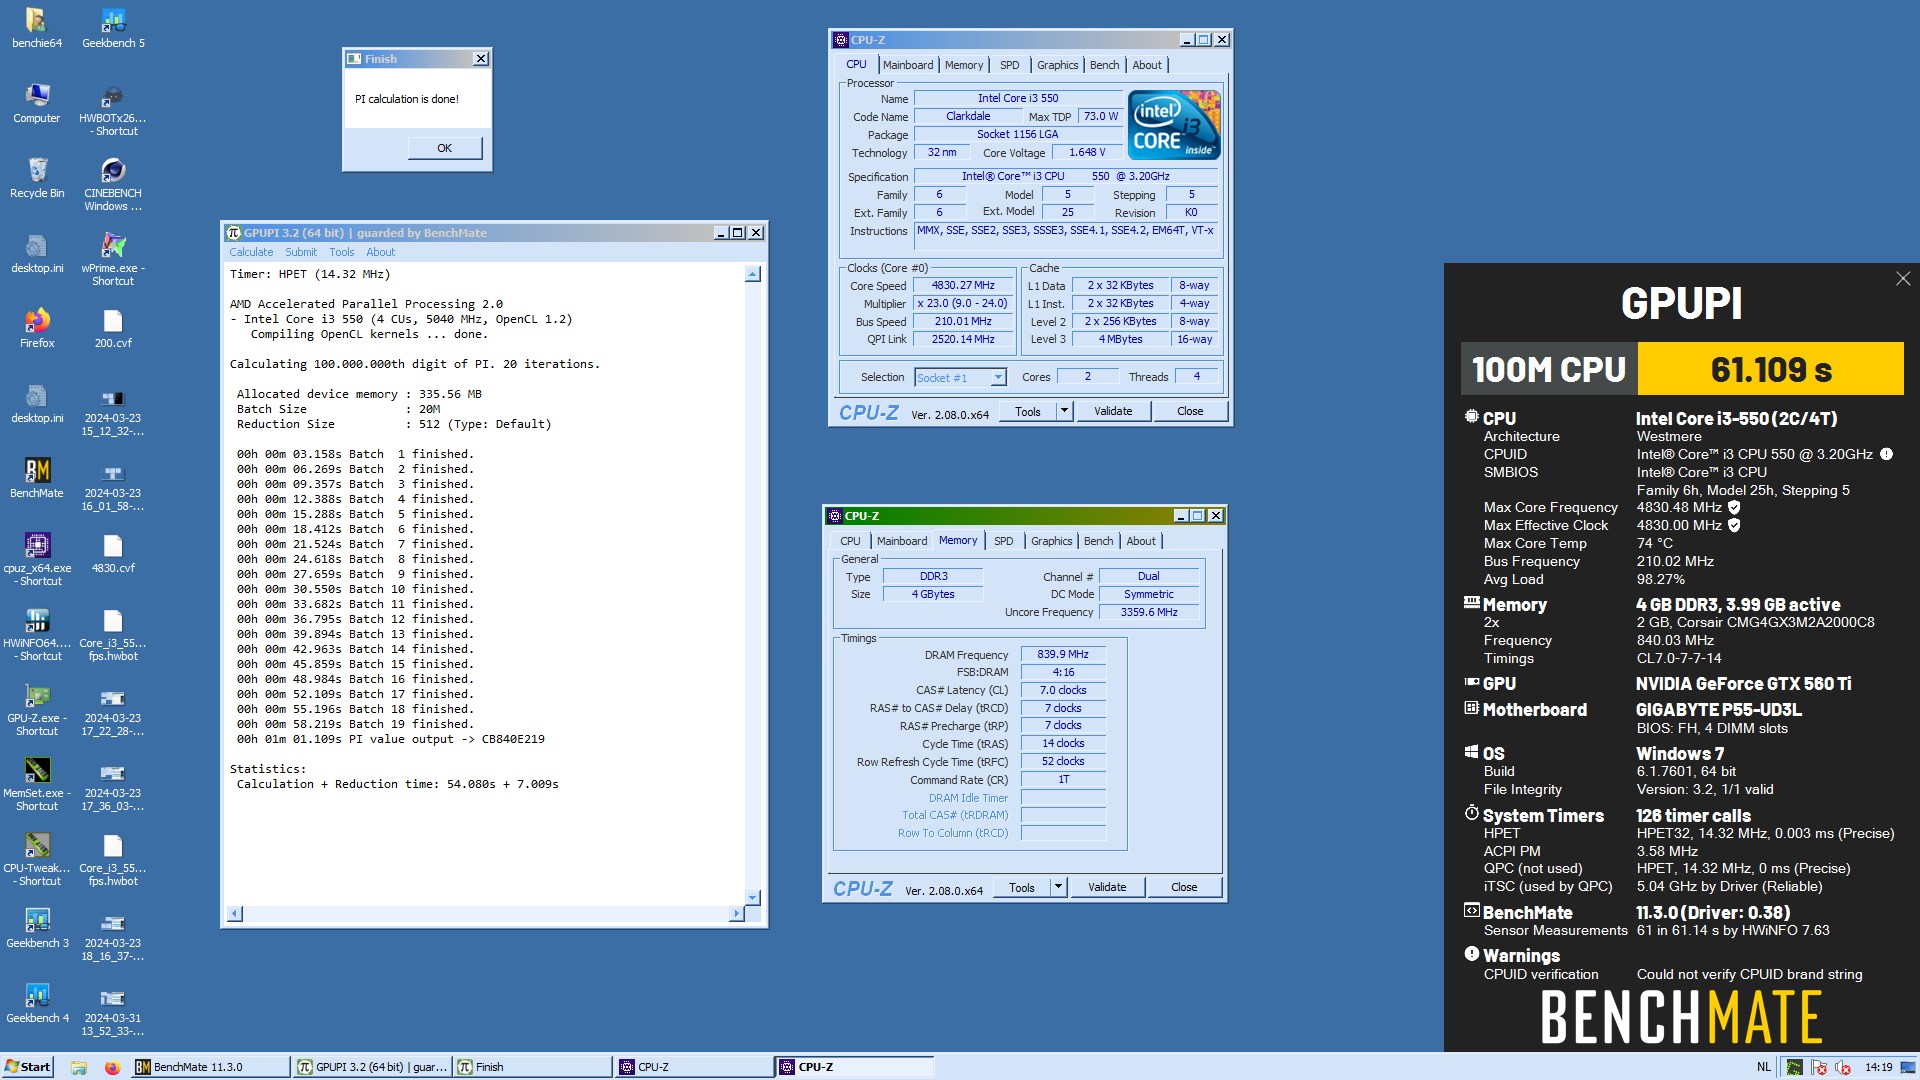
Task: Click the GPUPI horizontal scroll right arrow
Action: coord(736,913)
